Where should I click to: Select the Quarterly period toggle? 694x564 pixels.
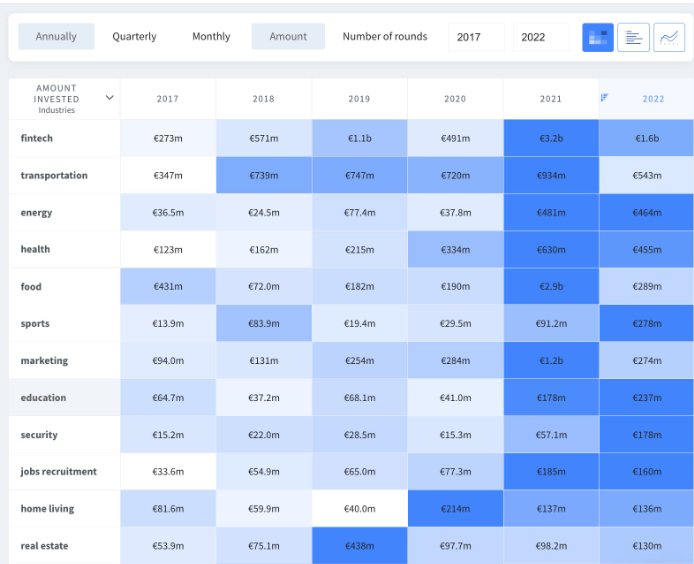tap(134, 37)
